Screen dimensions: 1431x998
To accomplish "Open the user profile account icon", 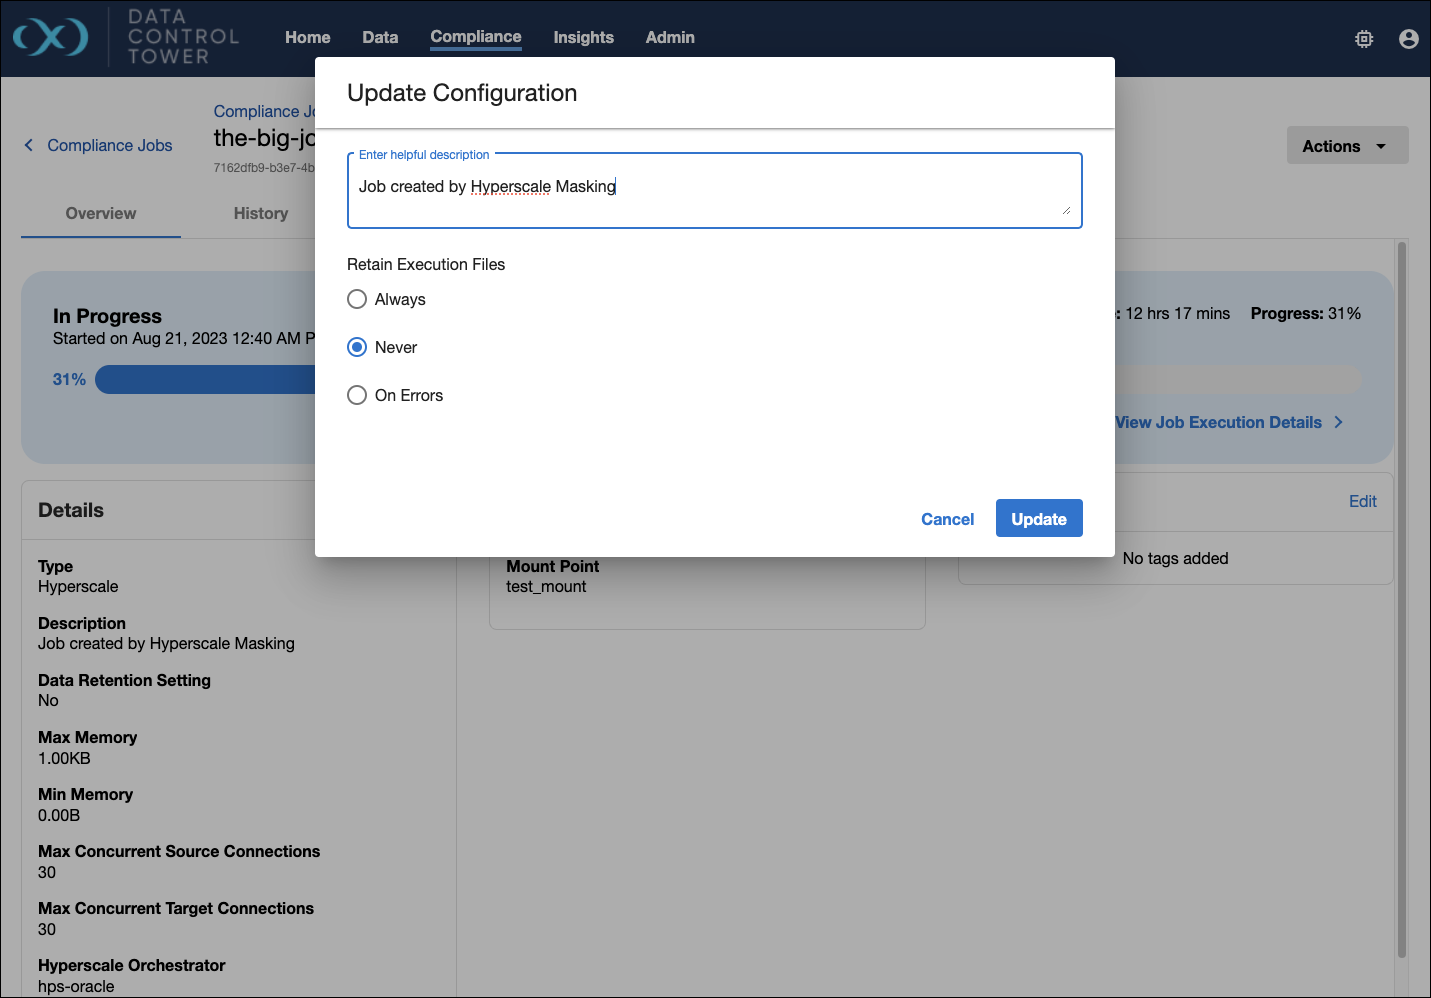I will coord(1408,39).
